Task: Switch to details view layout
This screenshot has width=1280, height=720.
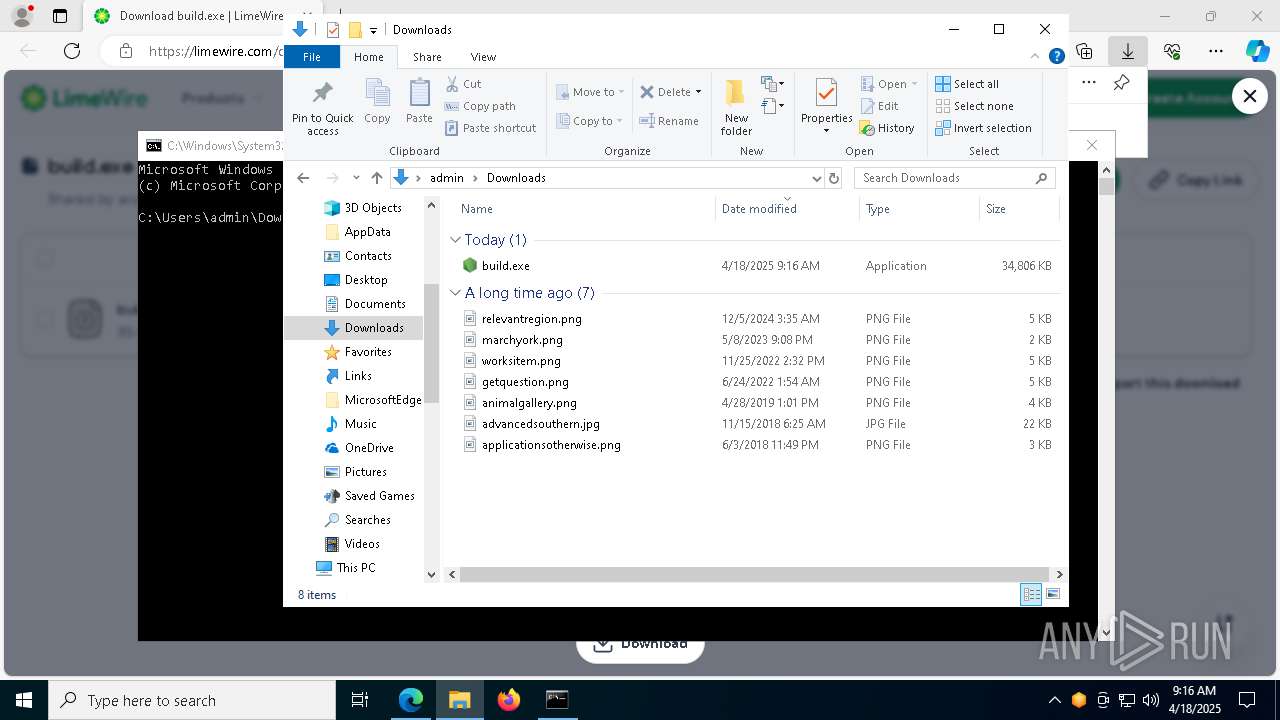Action: pos(1031,595)
